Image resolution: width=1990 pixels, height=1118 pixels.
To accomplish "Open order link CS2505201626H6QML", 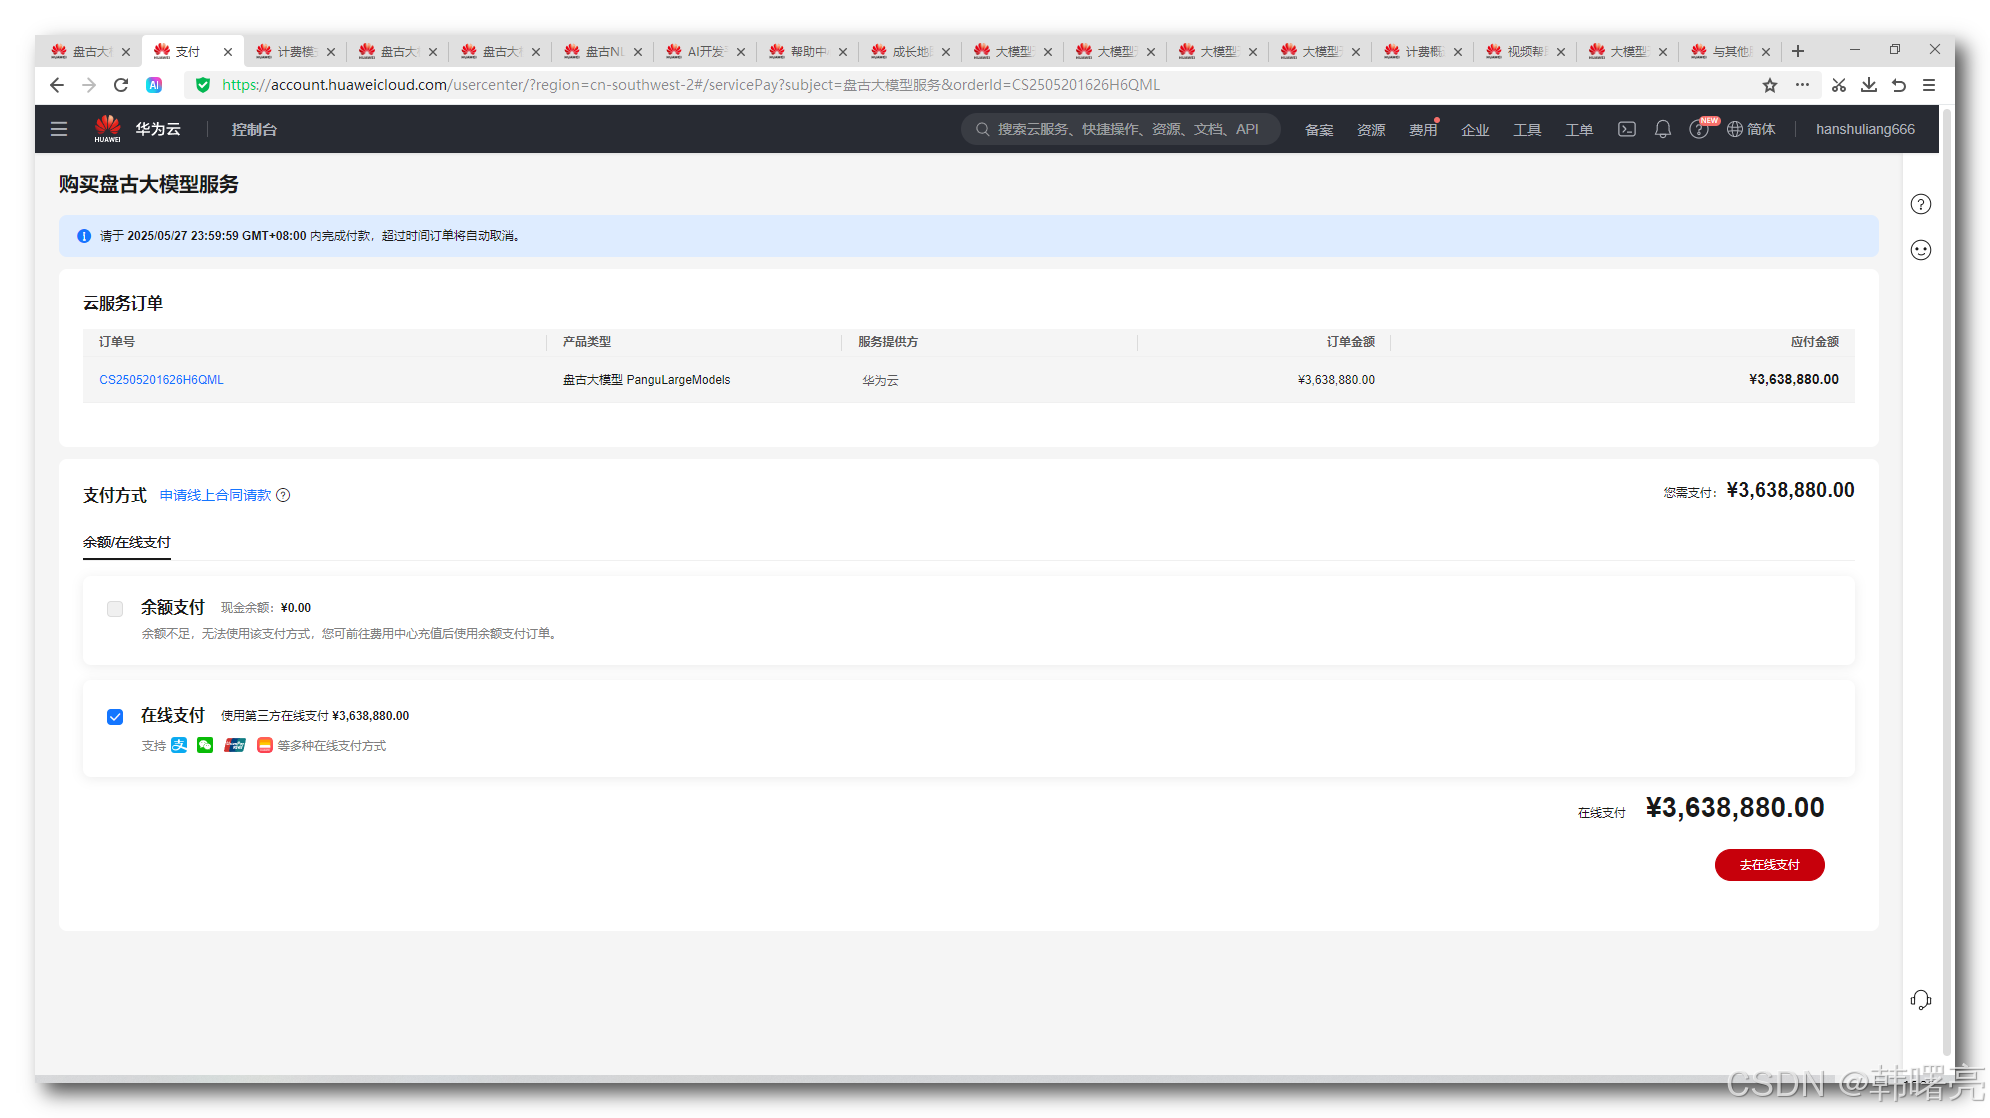I will pyautogui.click(x=161, y=380).
